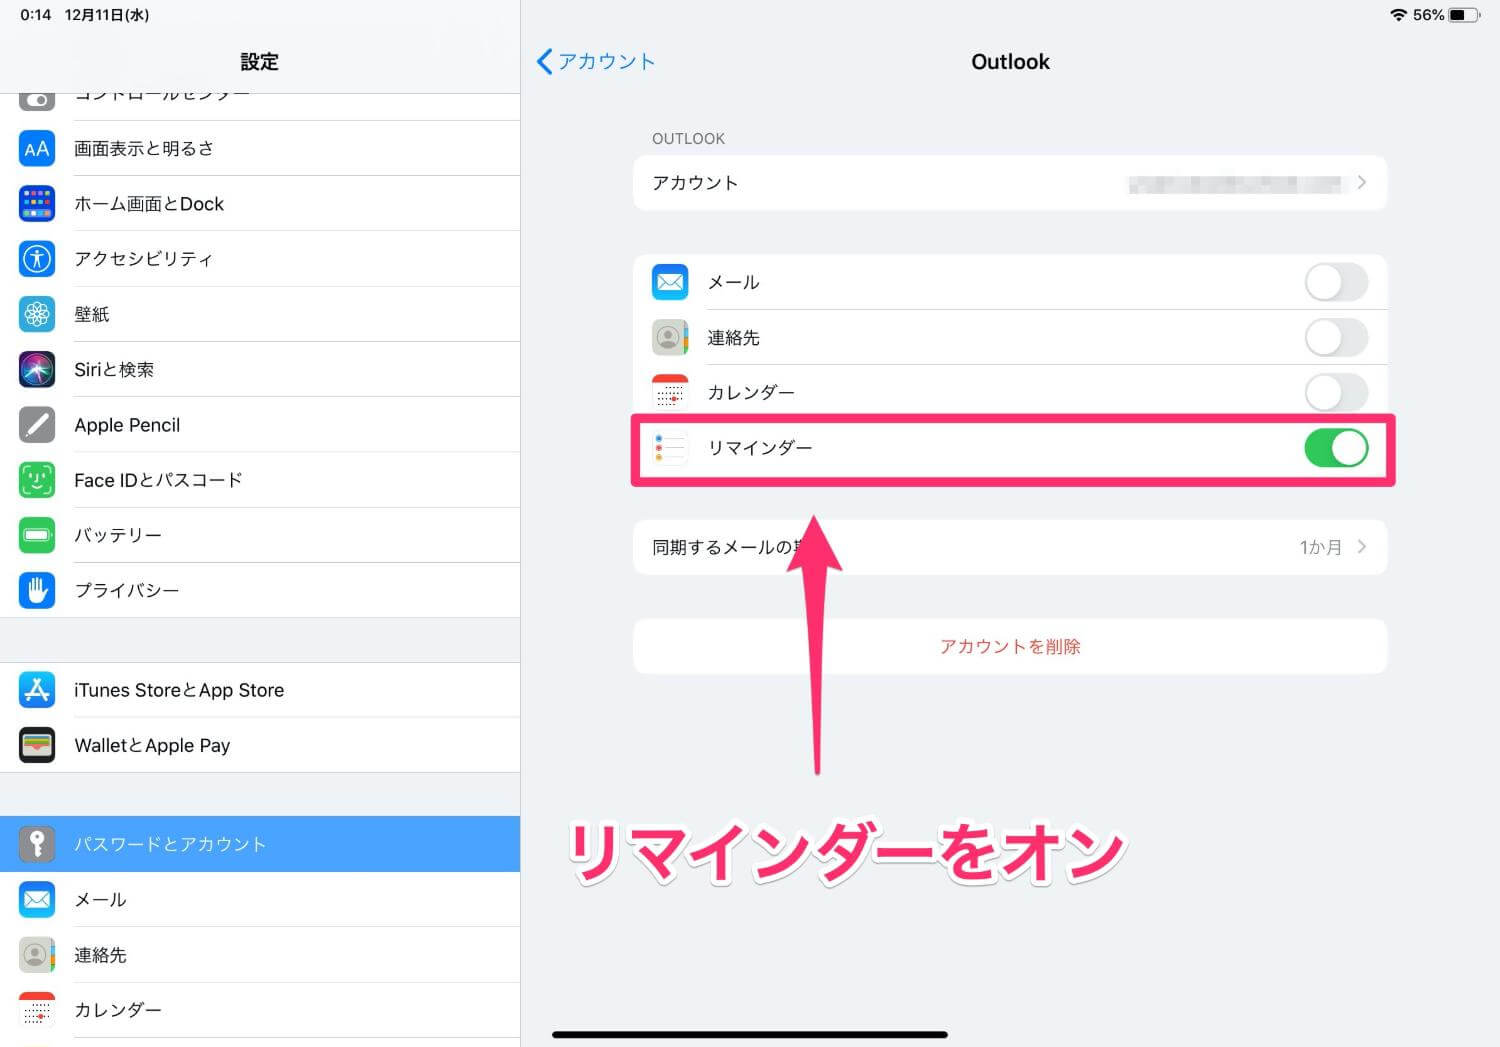This screenshot has height=1047, width=1500.
Task: Tap the Contacts icon in Outlook panel
Action: (x=670, y=338)
